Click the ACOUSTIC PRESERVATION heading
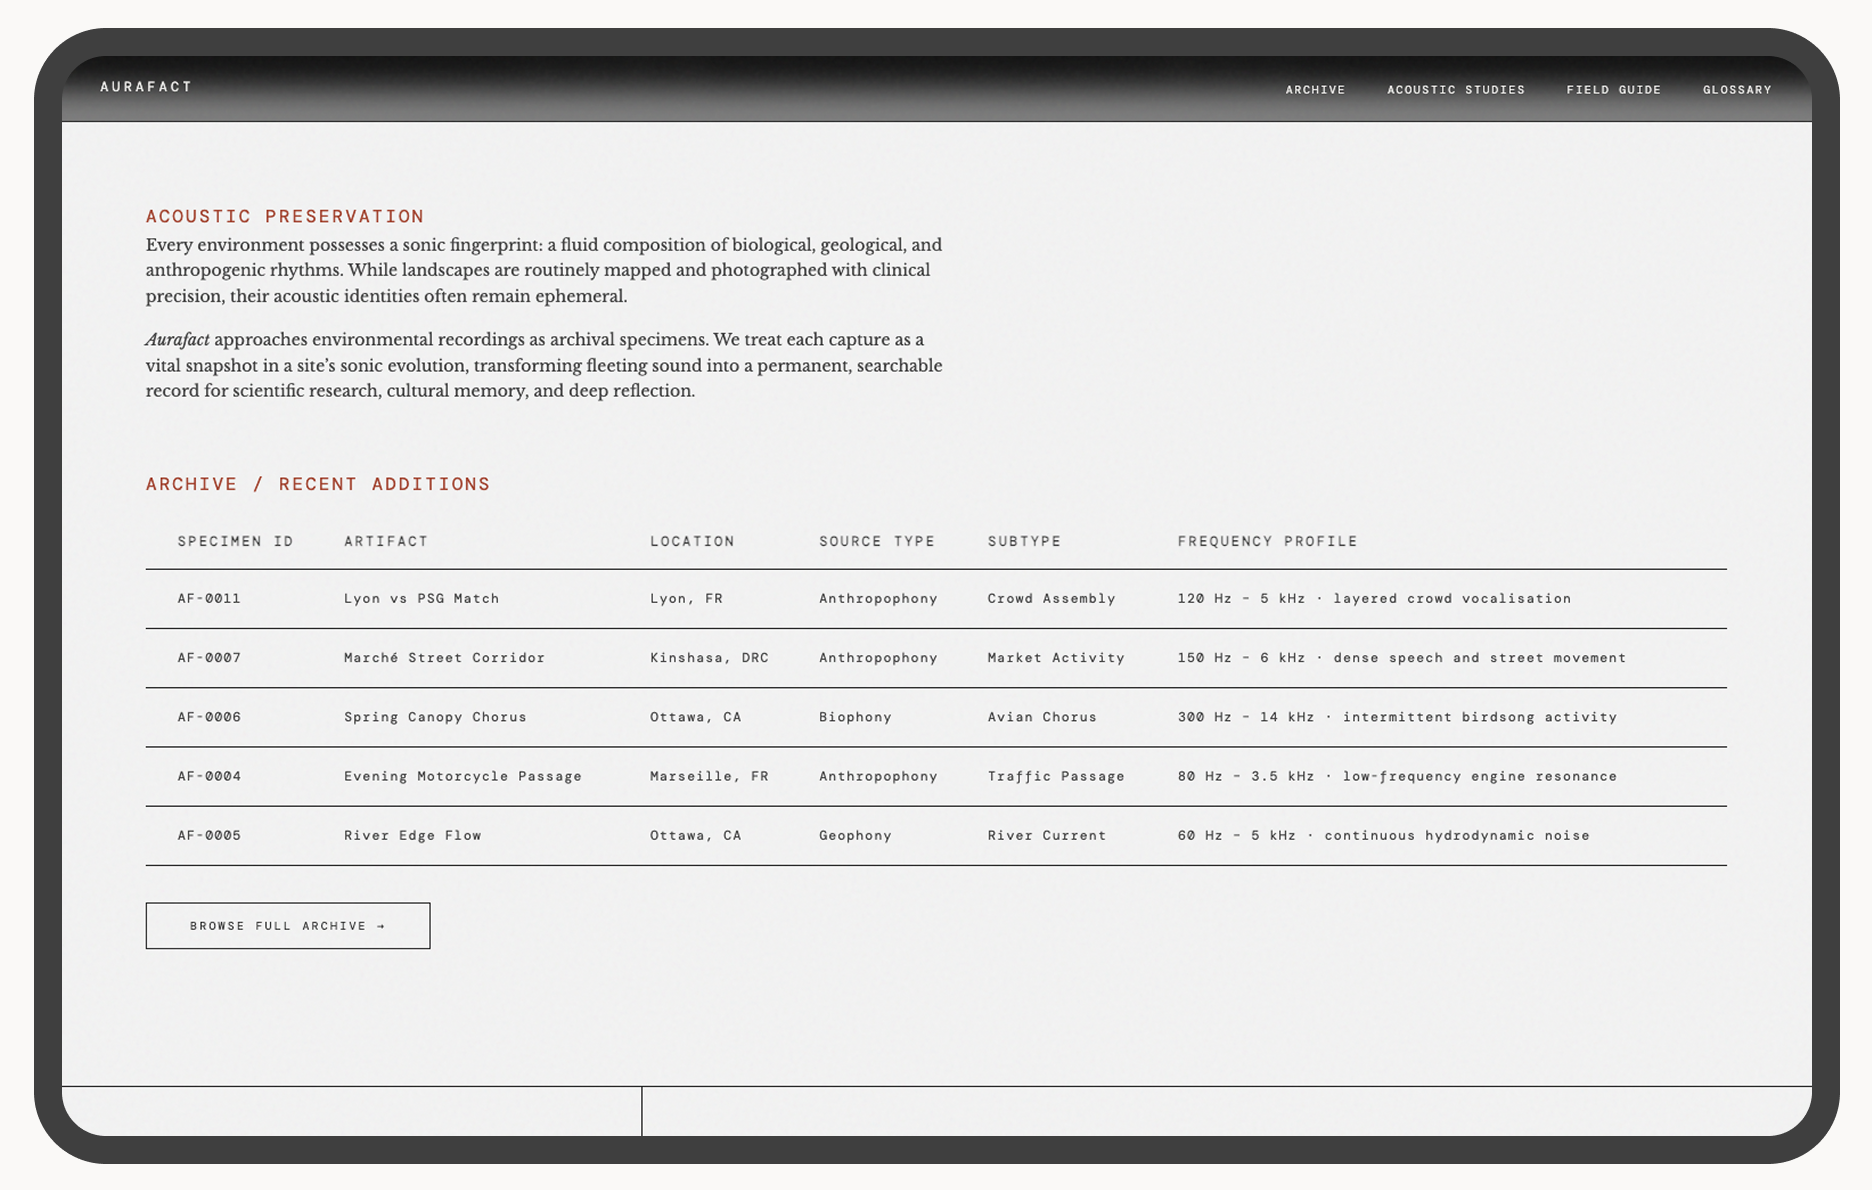 pyautogui.click(x=285, y=216)
